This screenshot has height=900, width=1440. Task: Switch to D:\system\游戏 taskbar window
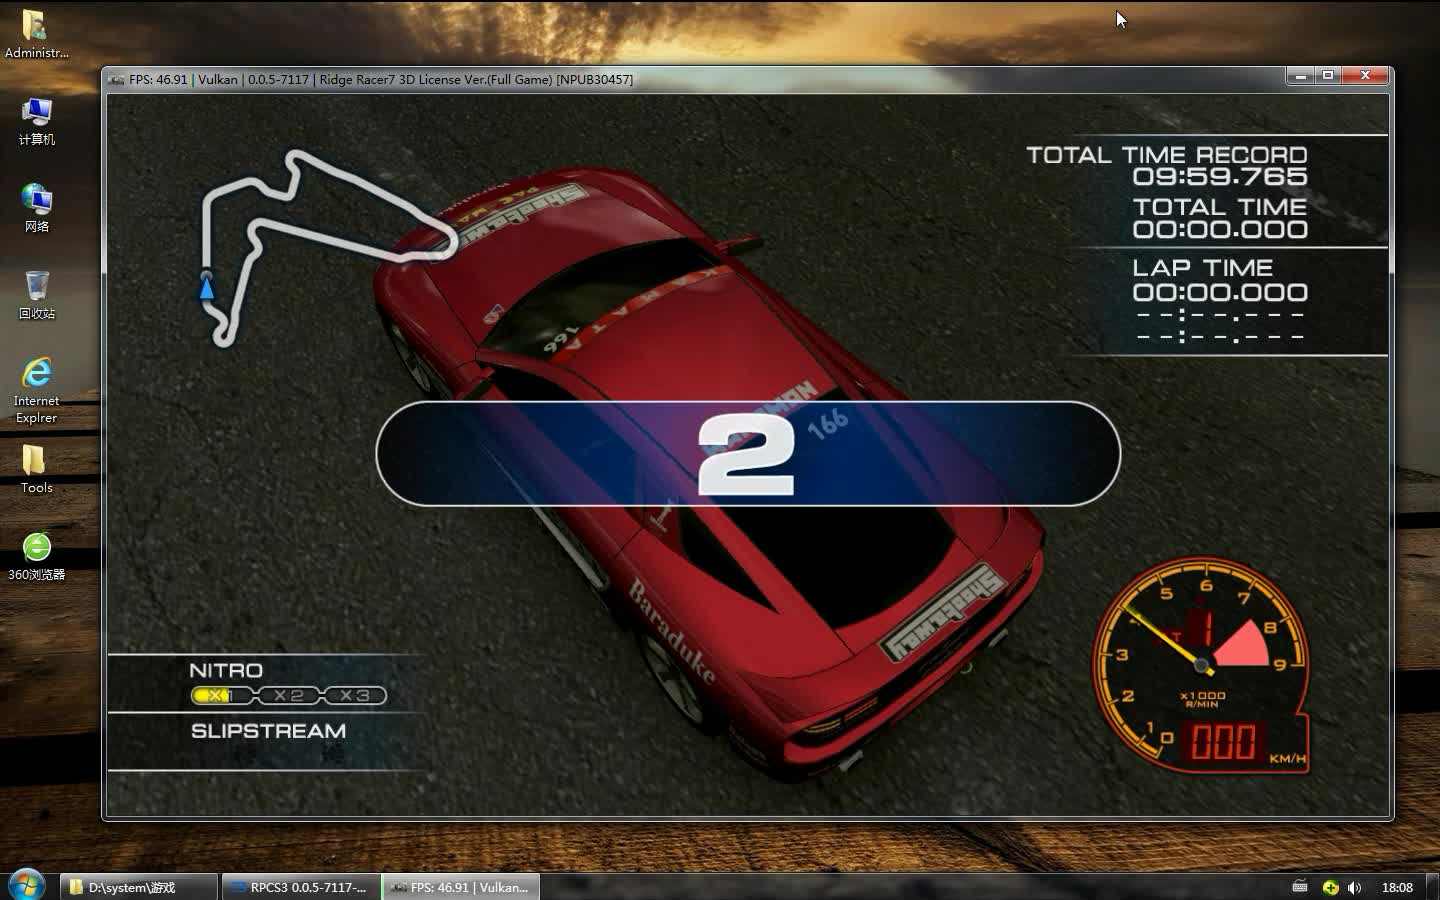point(139,887)
